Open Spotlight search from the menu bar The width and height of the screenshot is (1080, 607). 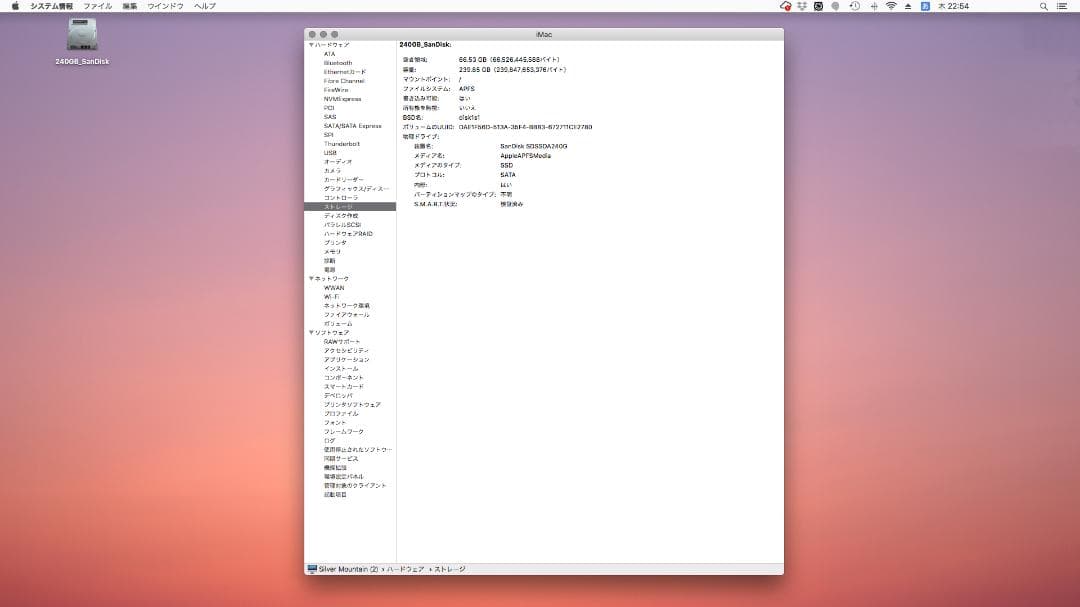pos(1043,6)
